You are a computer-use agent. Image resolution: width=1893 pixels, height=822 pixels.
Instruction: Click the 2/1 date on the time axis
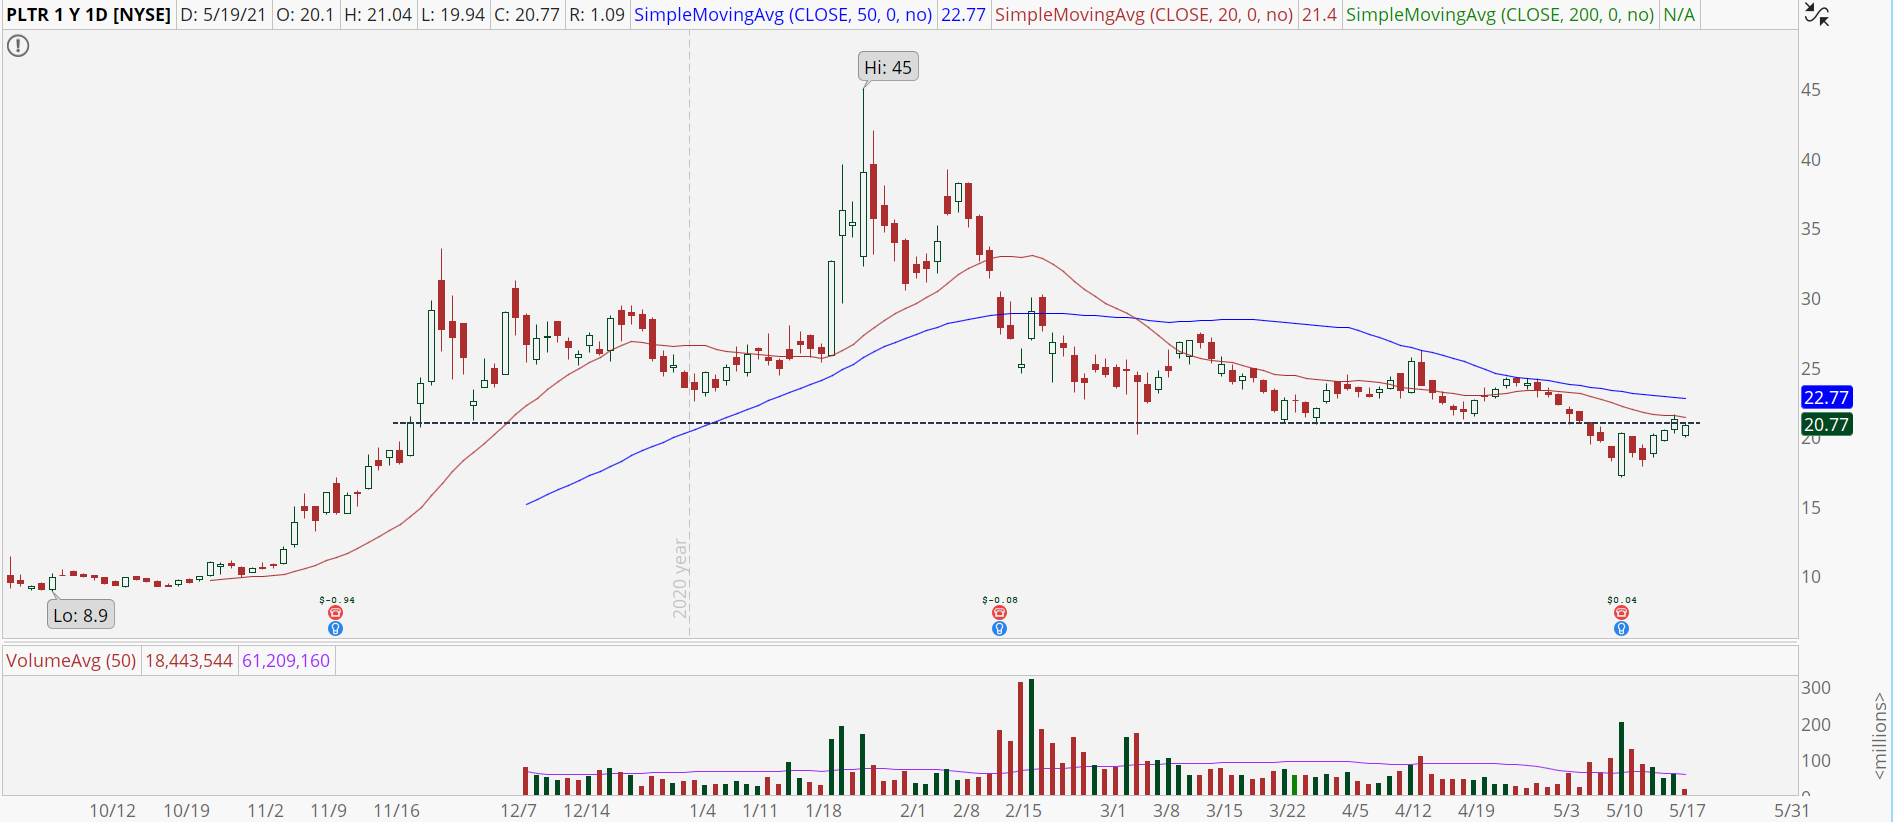pyautogui.click(x=913, y=810)
